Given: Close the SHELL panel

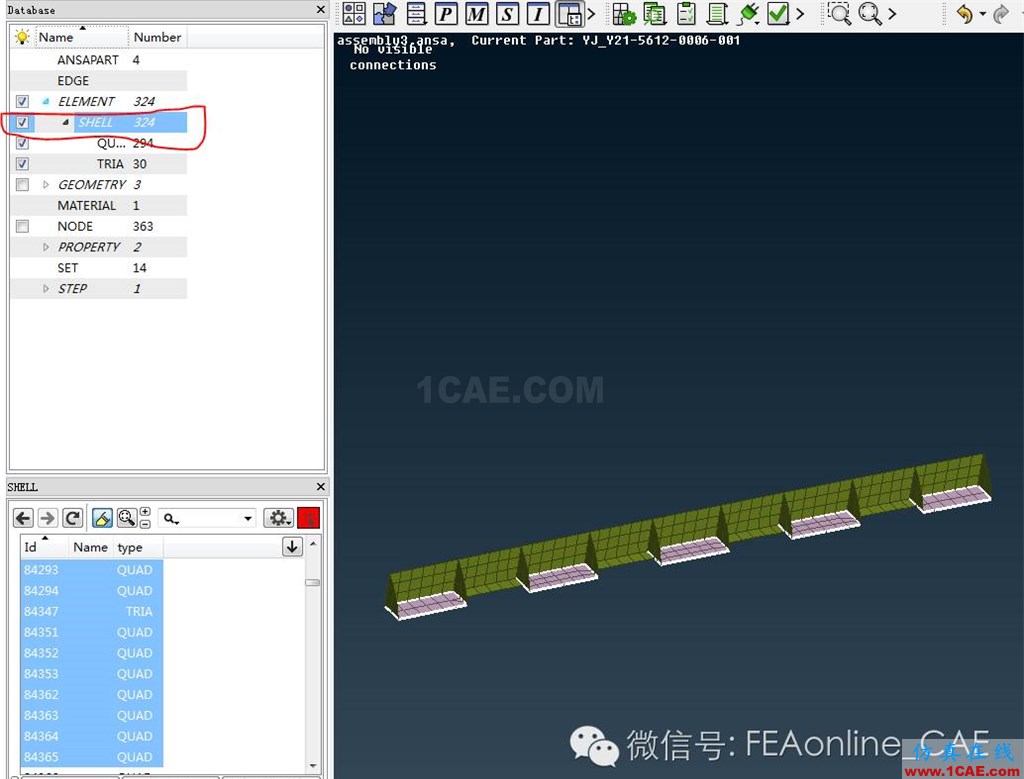Looking at the screenshot, I should (x=320, y=486).
